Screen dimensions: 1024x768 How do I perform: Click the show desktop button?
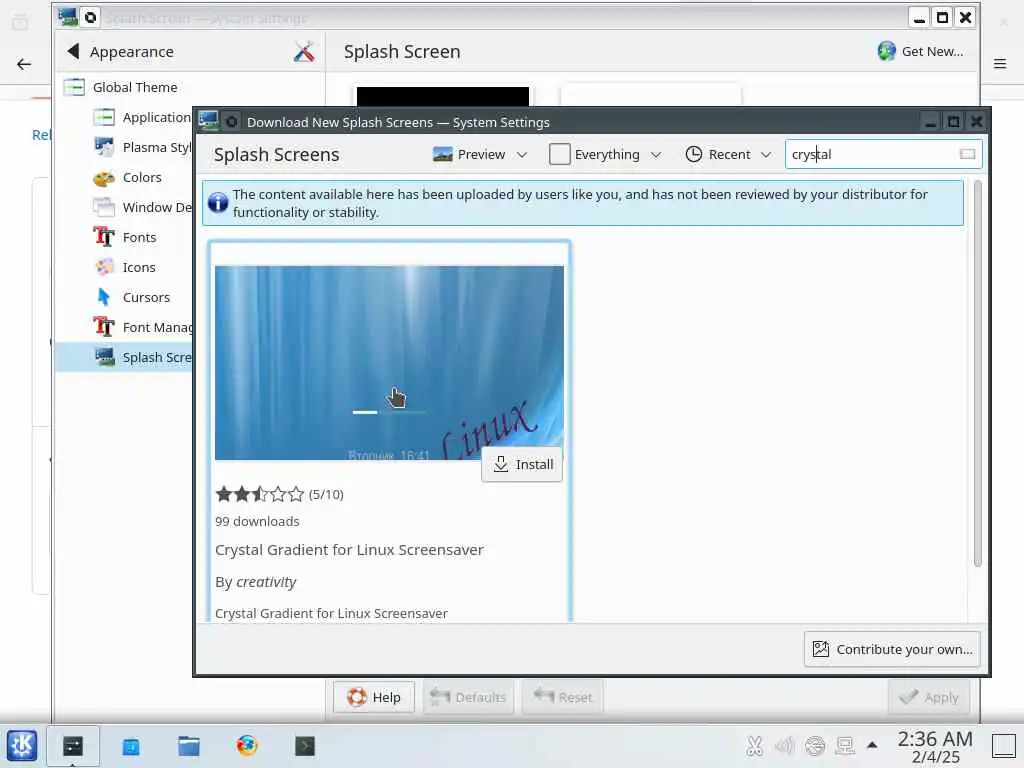[1004, 746]
